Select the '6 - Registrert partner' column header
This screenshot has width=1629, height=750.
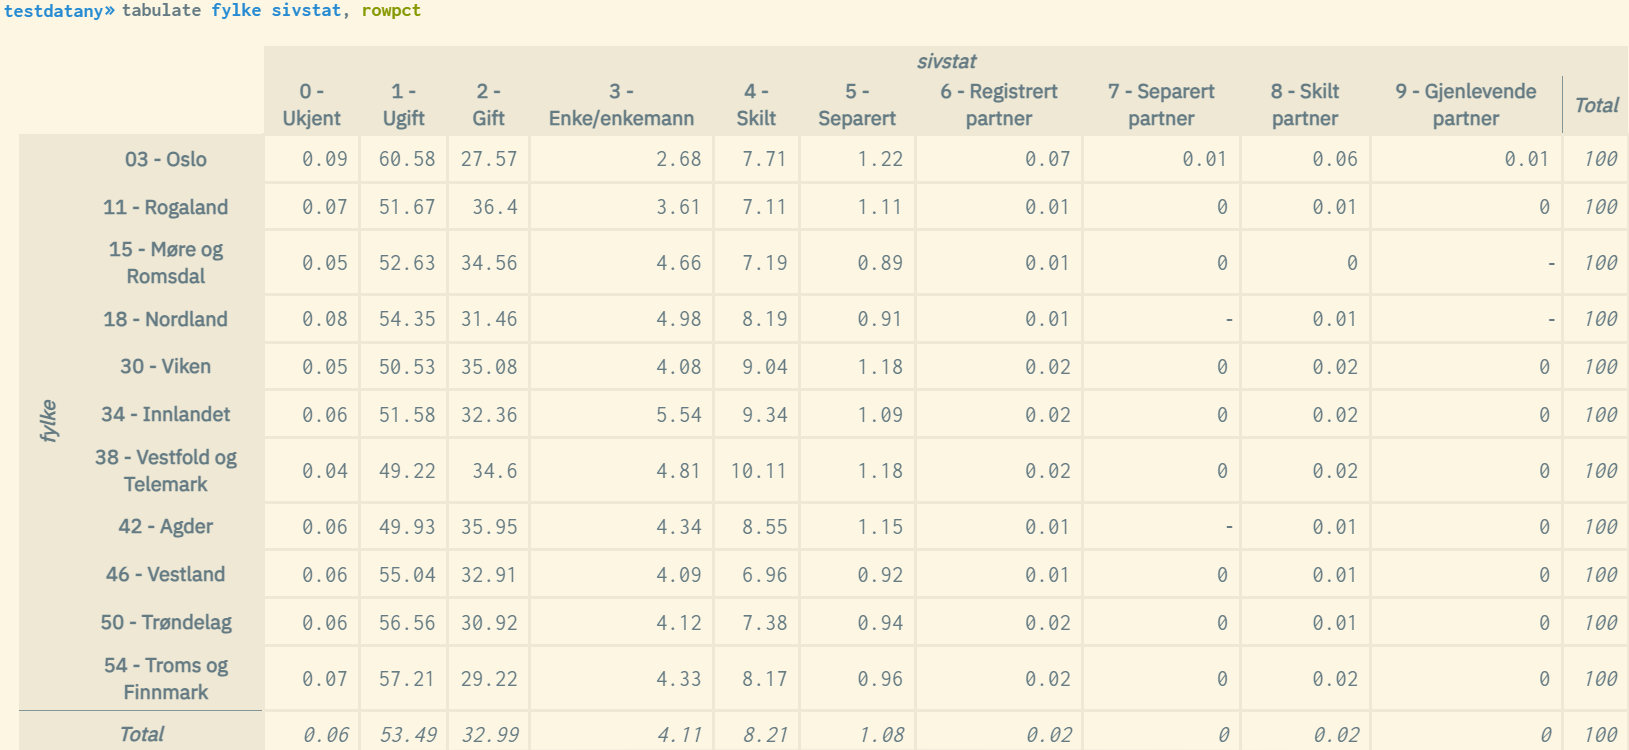pyautogui.click(x=998, y=105)
